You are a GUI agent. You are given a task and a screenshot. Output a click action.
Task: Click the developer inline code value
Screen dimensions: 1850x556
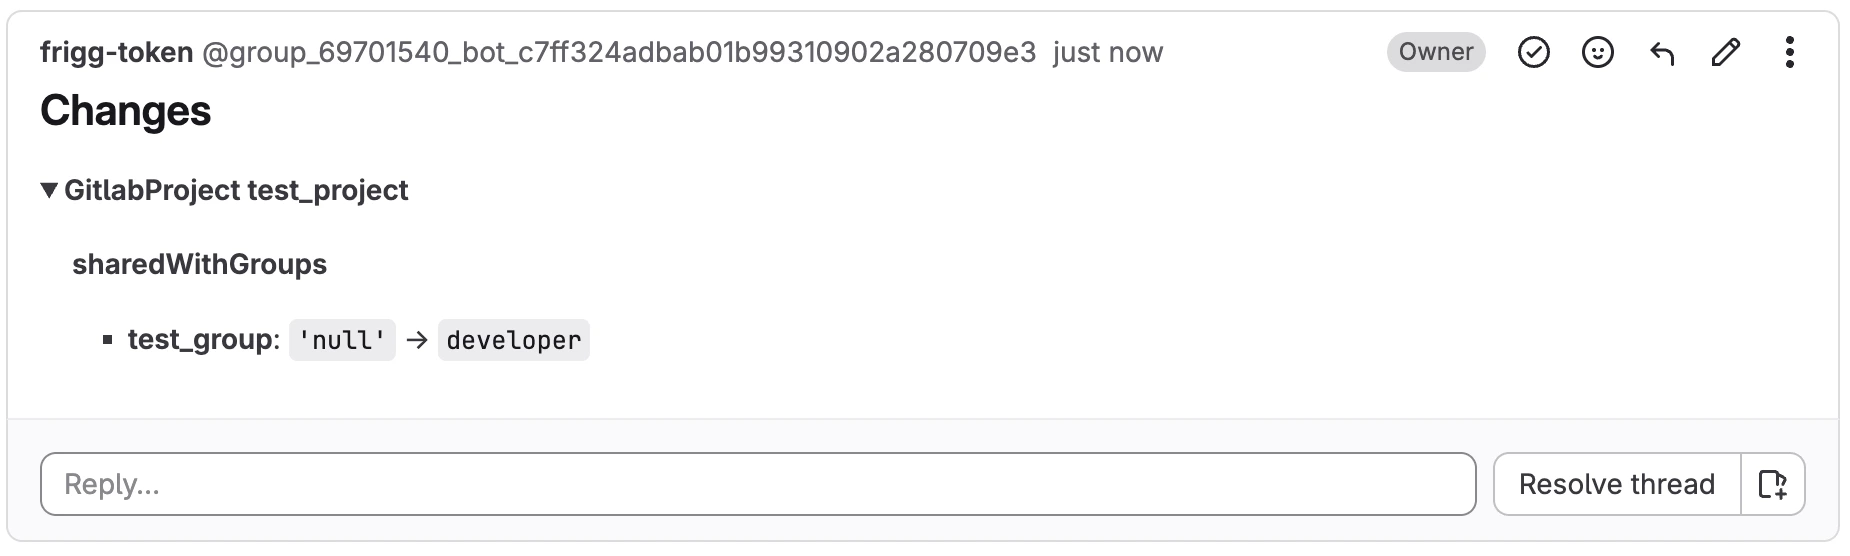point(513,340)
